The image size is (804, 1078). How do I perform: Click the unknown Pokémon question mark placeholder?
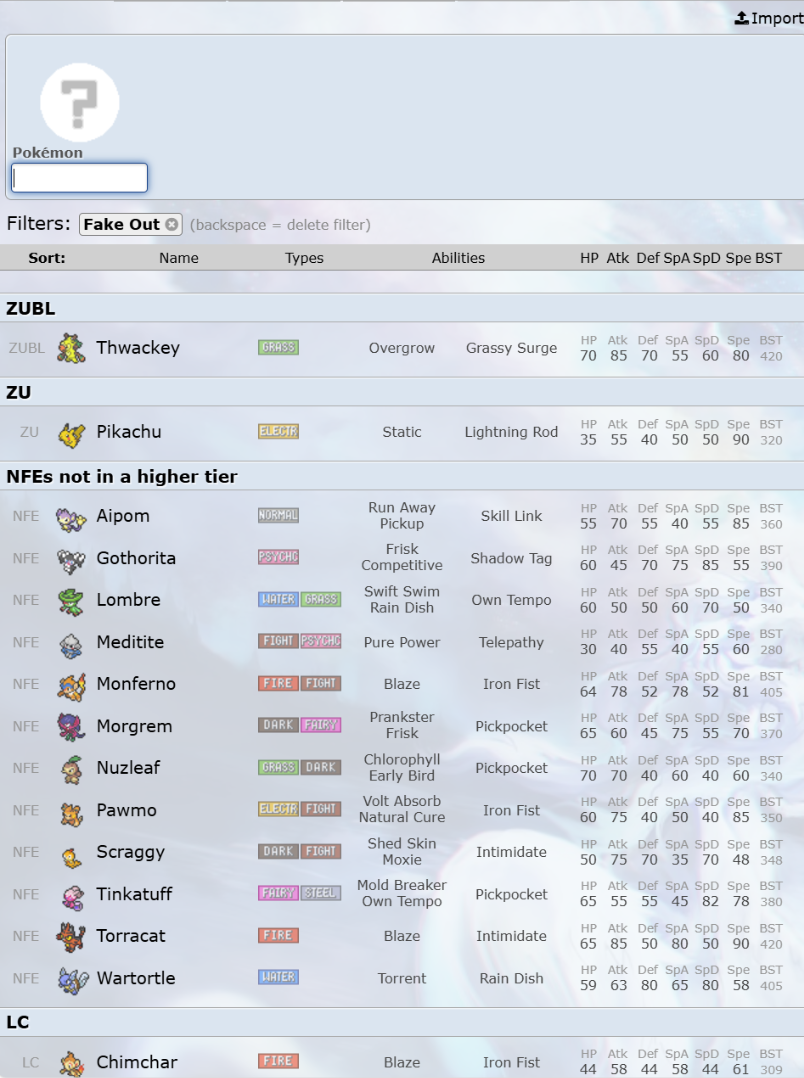(80, 102)
